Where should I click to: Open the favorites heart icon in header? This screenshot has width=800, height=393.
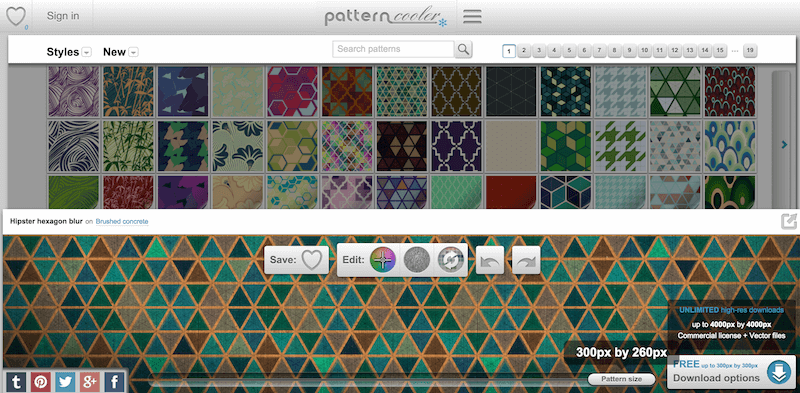click(15, 16)
